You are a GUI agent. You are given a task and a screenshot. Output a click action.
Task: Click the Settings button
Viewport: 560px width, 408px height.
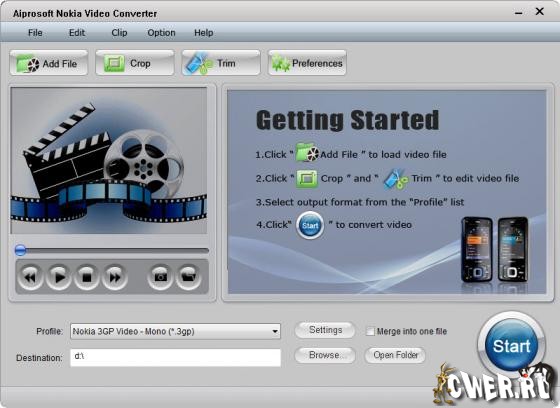[x=325, y=330]
